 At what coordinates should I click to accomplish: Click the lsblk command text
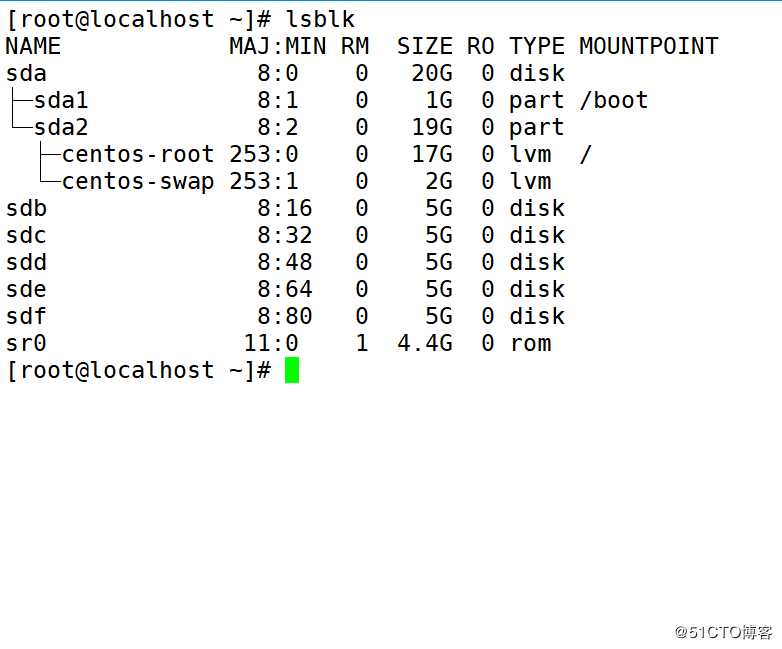(x=320, y=19)
